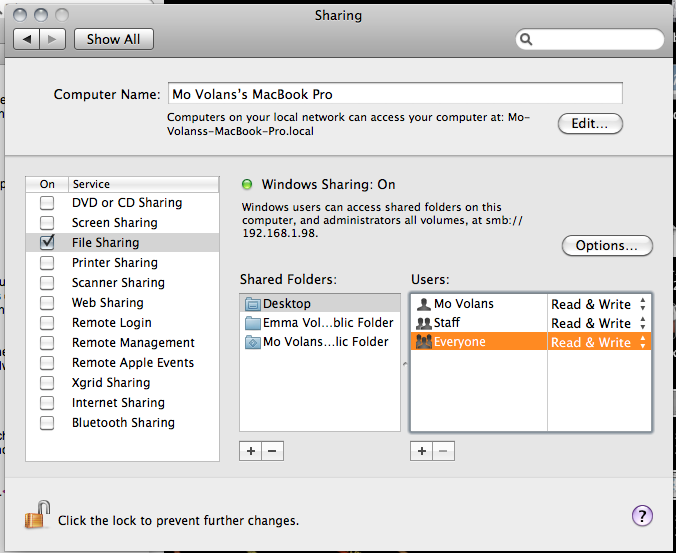Enable Web Sharing checkbox
The width and height of the screenshot is (676, 553).
pyautogui.click(x=47, y=303)
